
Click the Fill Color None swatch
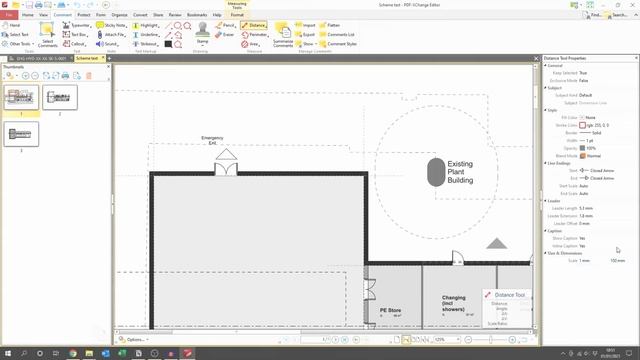(x=582, y=118)
